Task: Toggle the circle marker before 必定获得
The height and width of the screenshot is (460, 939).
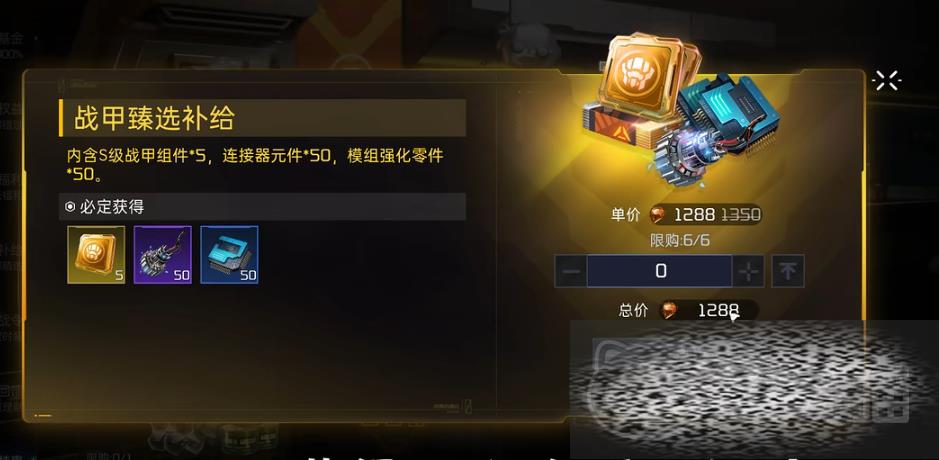Action: tap(70, 207)
